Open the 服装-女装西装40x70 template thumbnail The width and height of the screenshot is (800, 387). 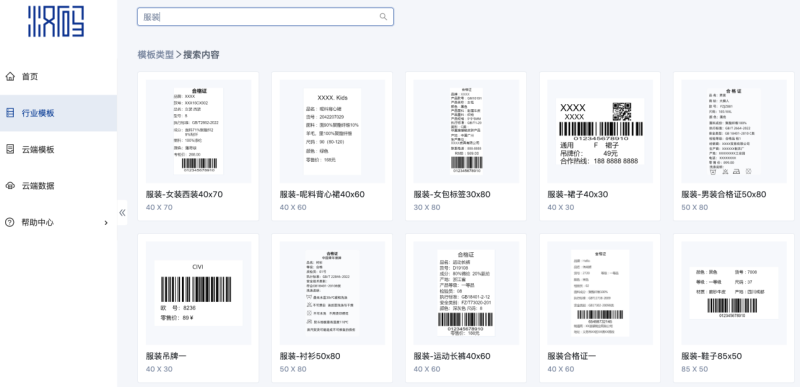pyautogui.click(x=198, y=132)
